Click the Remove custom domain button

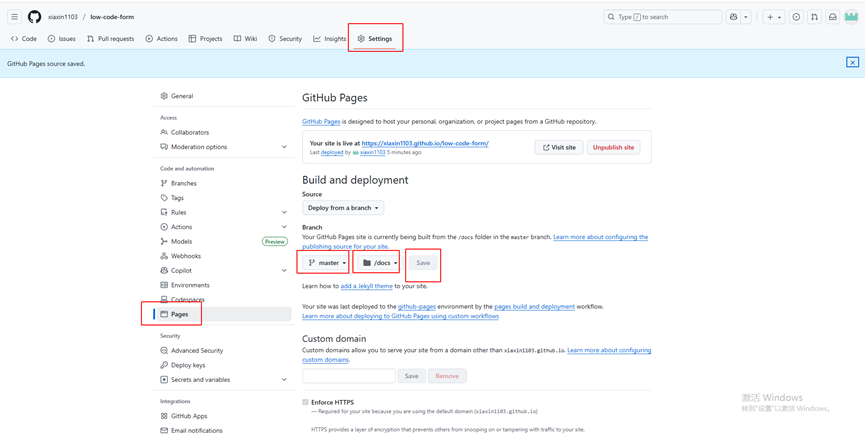(447, 376)
